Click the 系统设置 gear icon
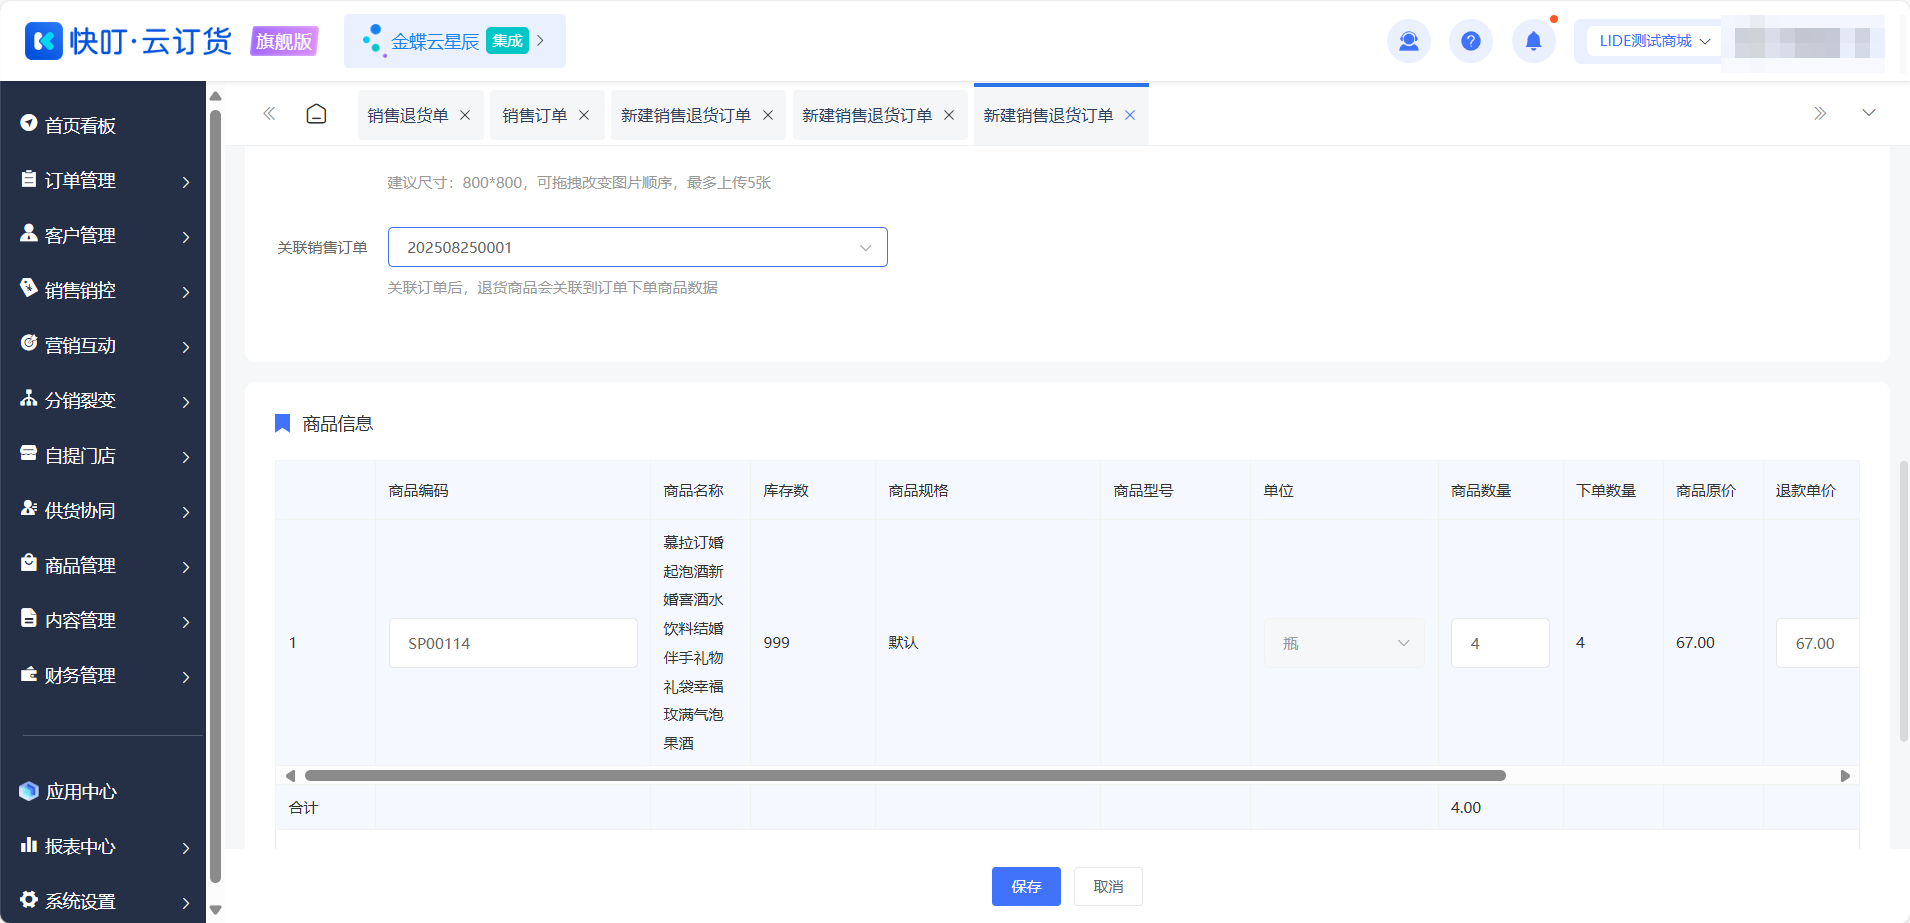Image resolution: width=1910 pixels, height=923 pixels. 29,899
